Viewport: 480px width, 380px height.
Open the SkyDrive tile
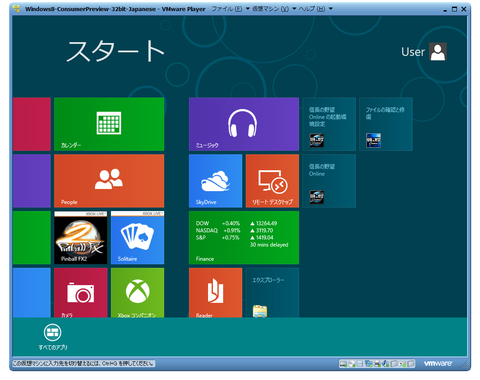point(215,181)
